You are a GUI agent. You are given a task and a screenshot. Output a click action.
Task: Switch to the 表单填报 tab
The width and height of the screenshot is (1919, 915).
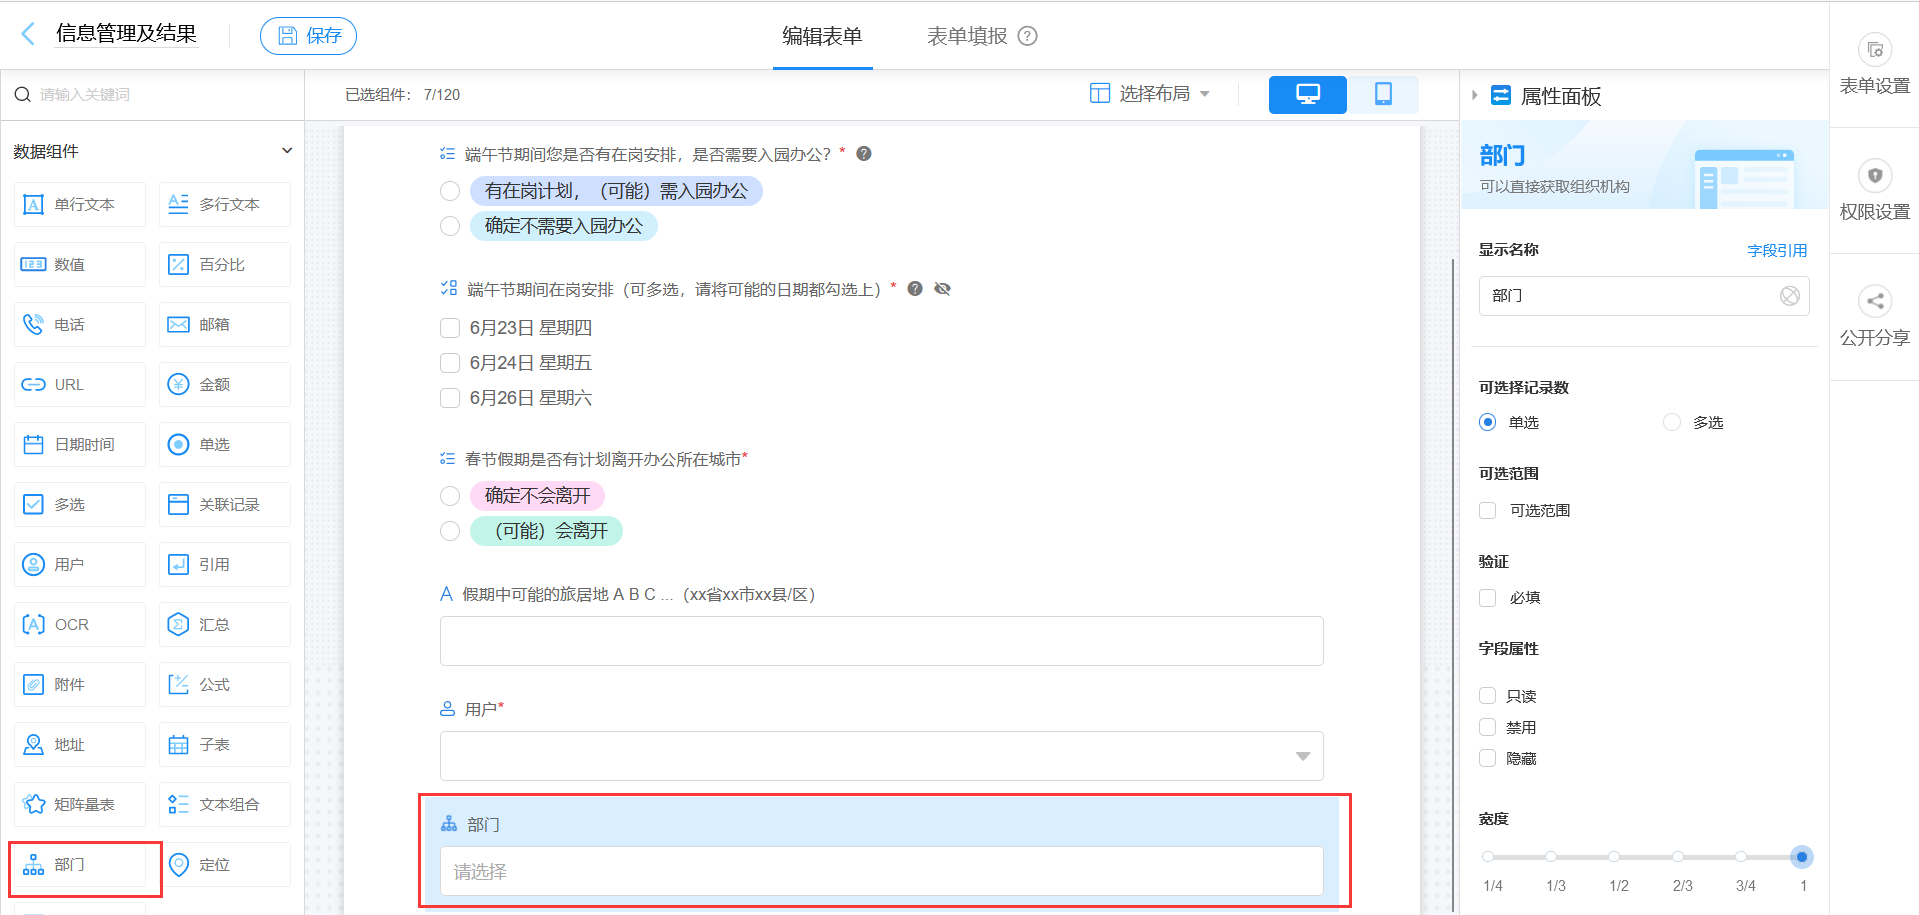[964, 35]
